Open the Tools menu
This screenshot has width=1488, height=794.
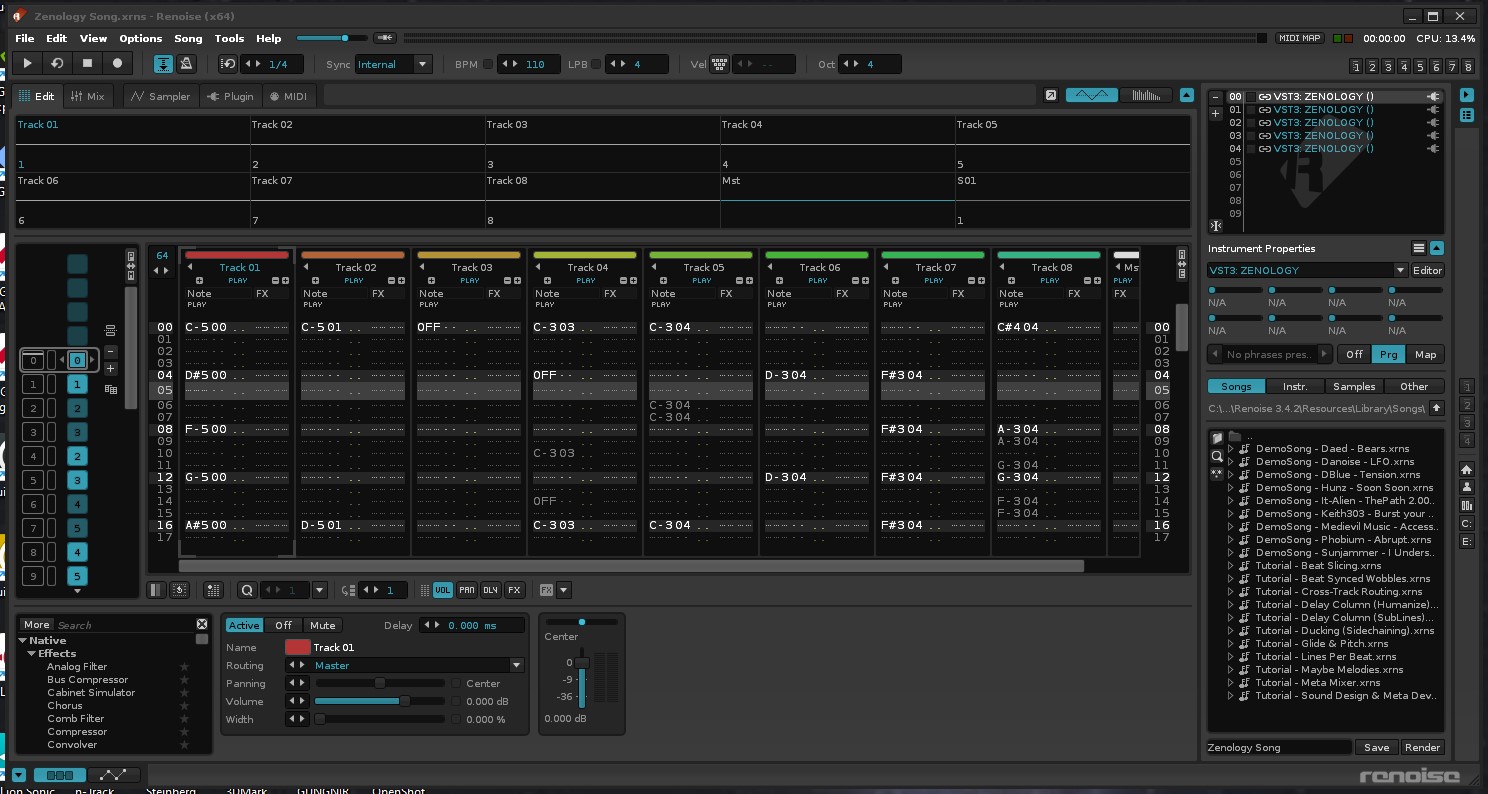(229, 38)
